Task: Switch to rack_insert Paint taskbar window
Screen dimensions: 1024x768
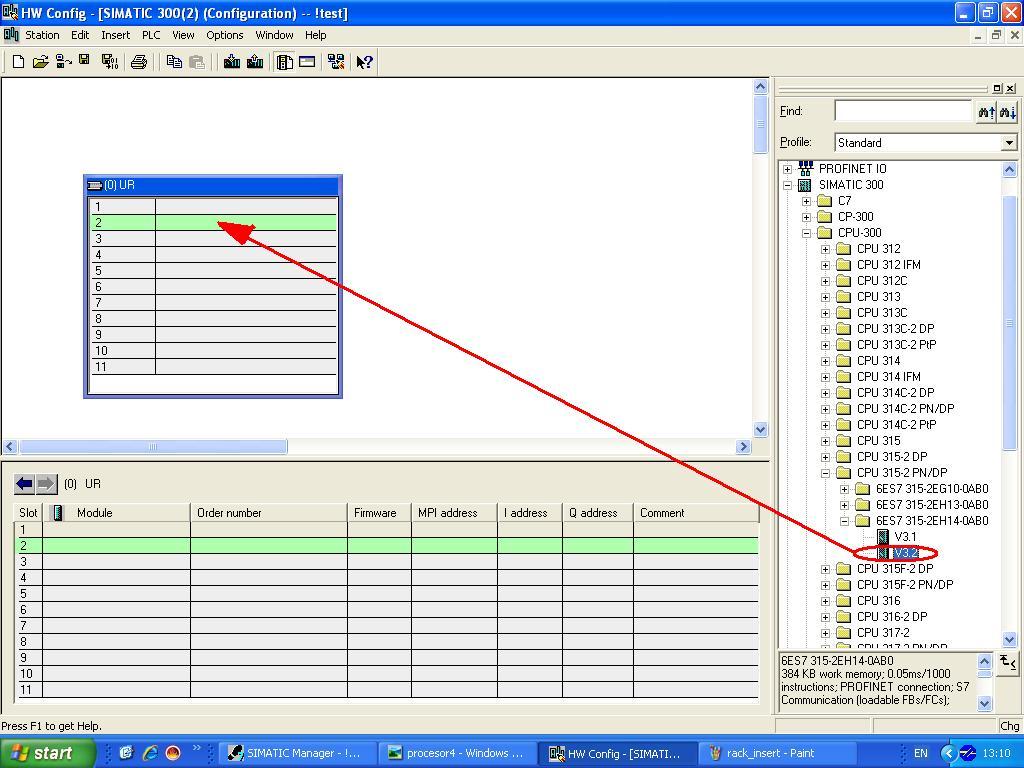Action: 780,753
